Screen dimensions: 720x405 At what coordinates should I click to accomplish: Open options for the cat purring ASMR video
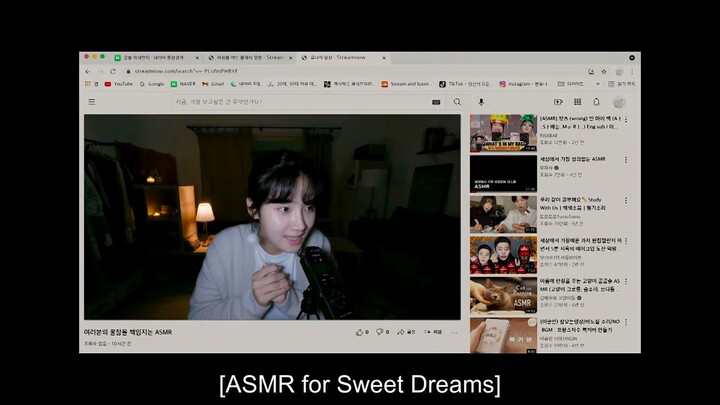coord(626,281)
